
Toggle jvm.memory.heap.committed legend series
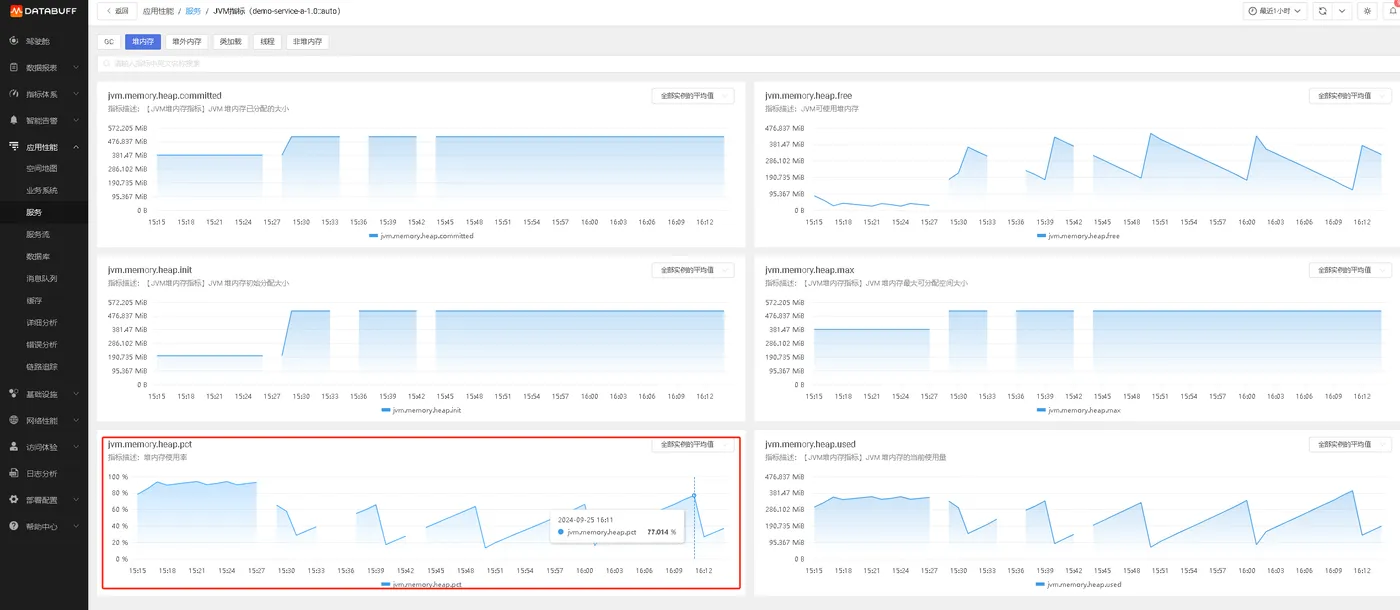pyautogui.click(x=421, y=236)
